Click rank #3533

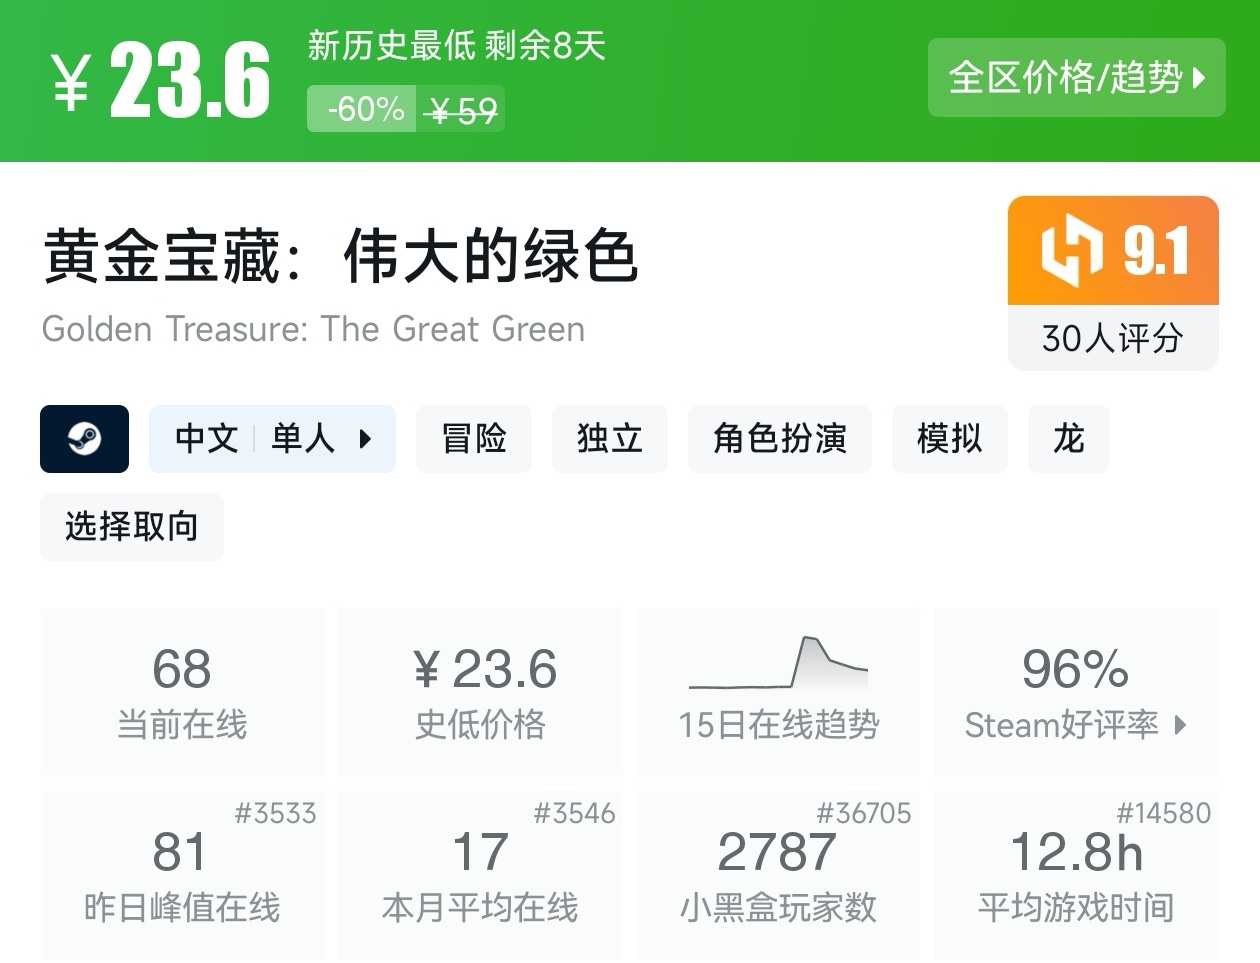coord(275,813)
